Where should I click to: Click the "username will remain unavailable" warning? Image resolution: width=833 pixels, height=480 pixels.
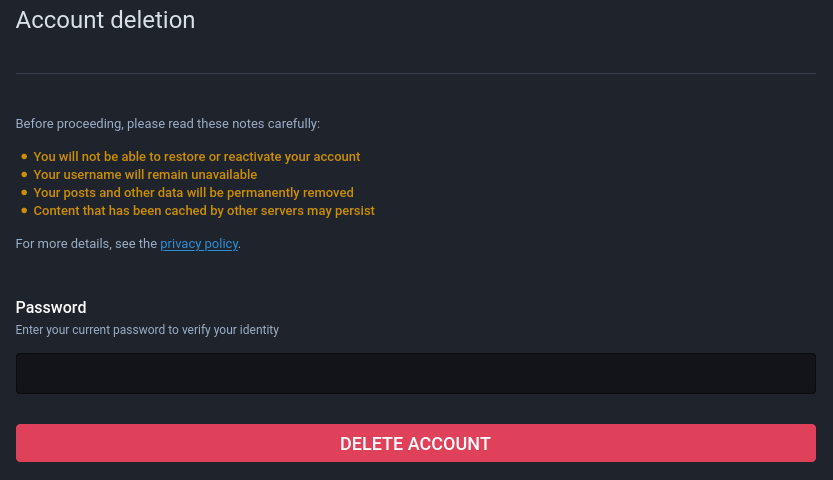[145, 175]
